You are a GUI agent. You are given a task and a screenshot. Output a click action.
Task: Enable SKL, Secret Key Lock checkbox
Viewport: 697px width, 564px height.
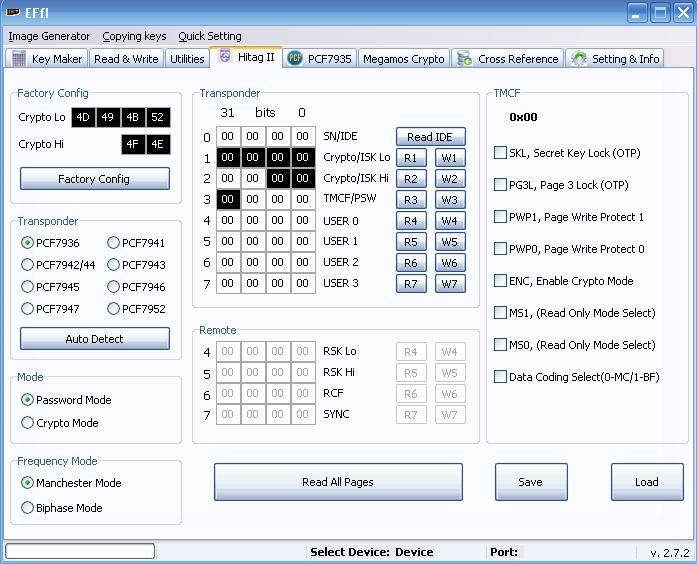[x=500, y=153]
